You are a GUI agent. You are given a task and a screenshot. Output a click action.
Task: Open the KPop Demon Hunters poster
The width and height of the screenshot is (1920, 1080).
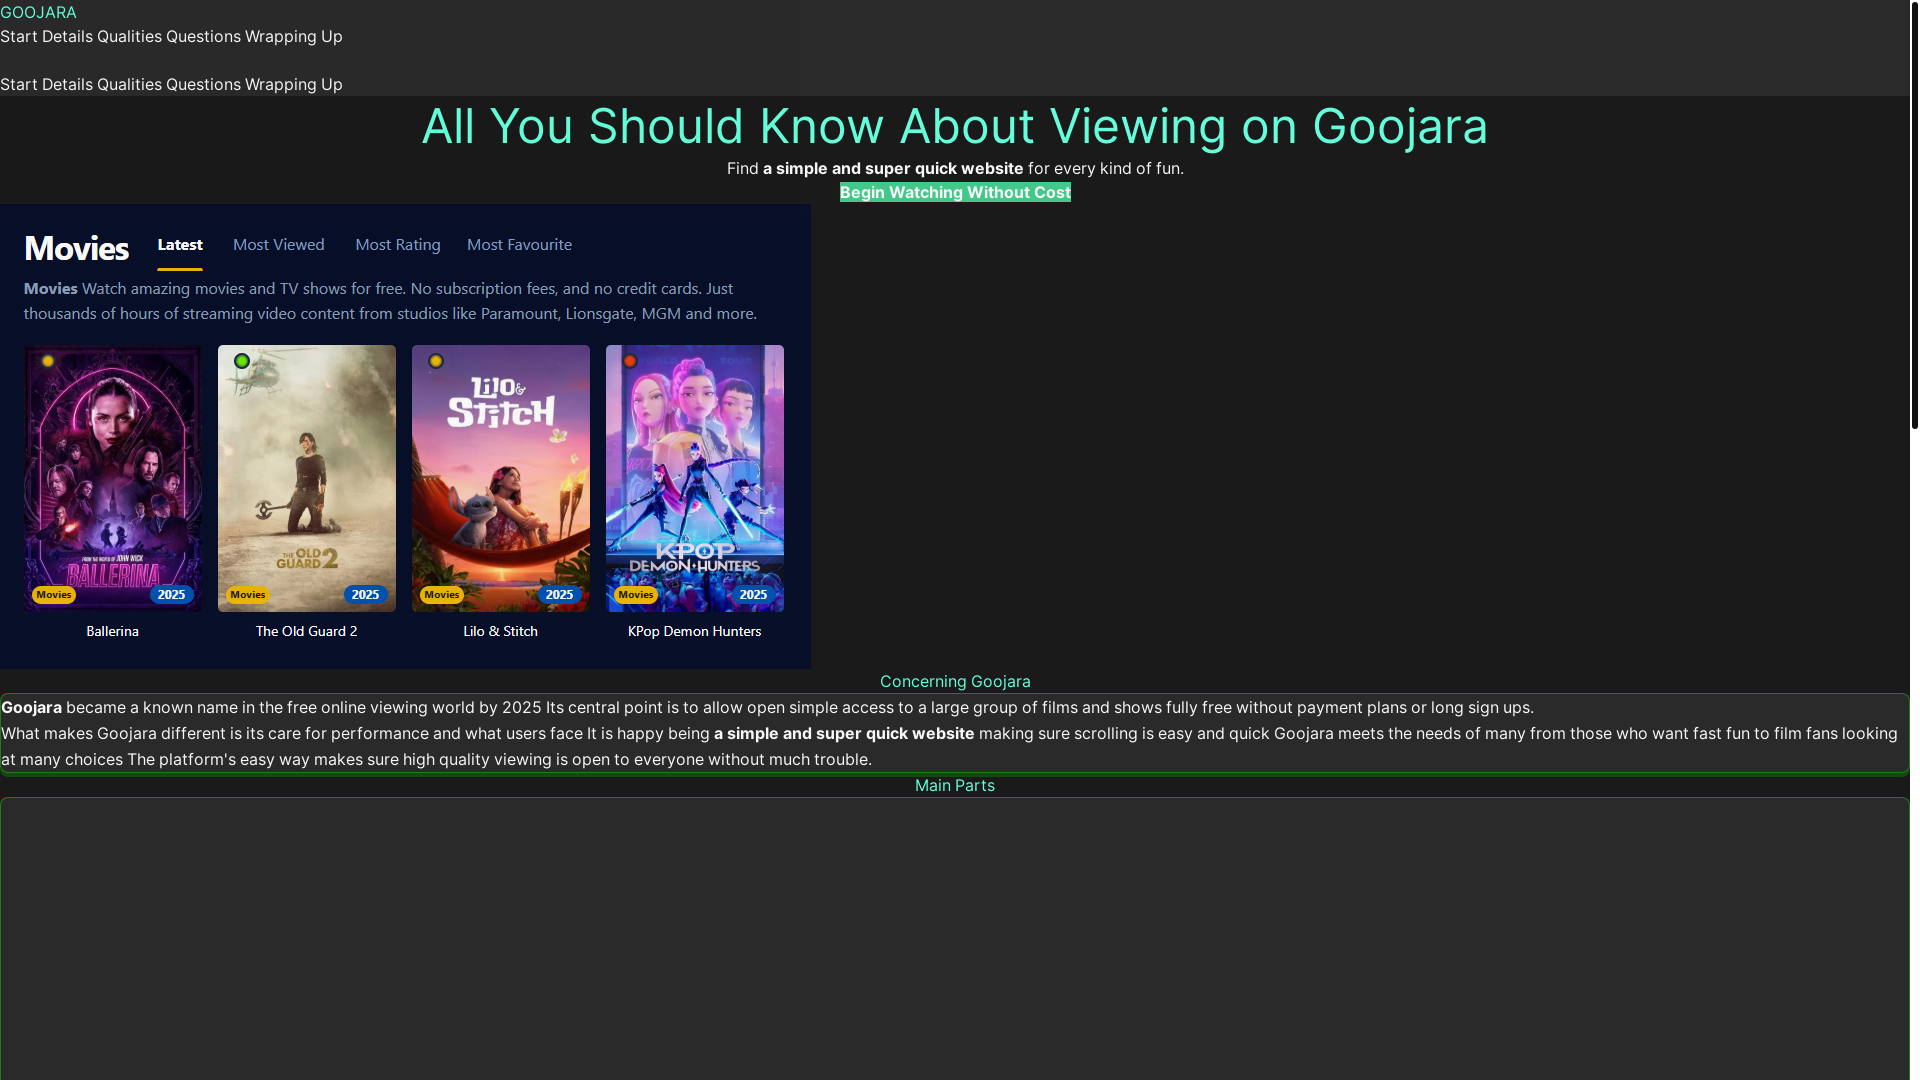(x=695, y=478)
